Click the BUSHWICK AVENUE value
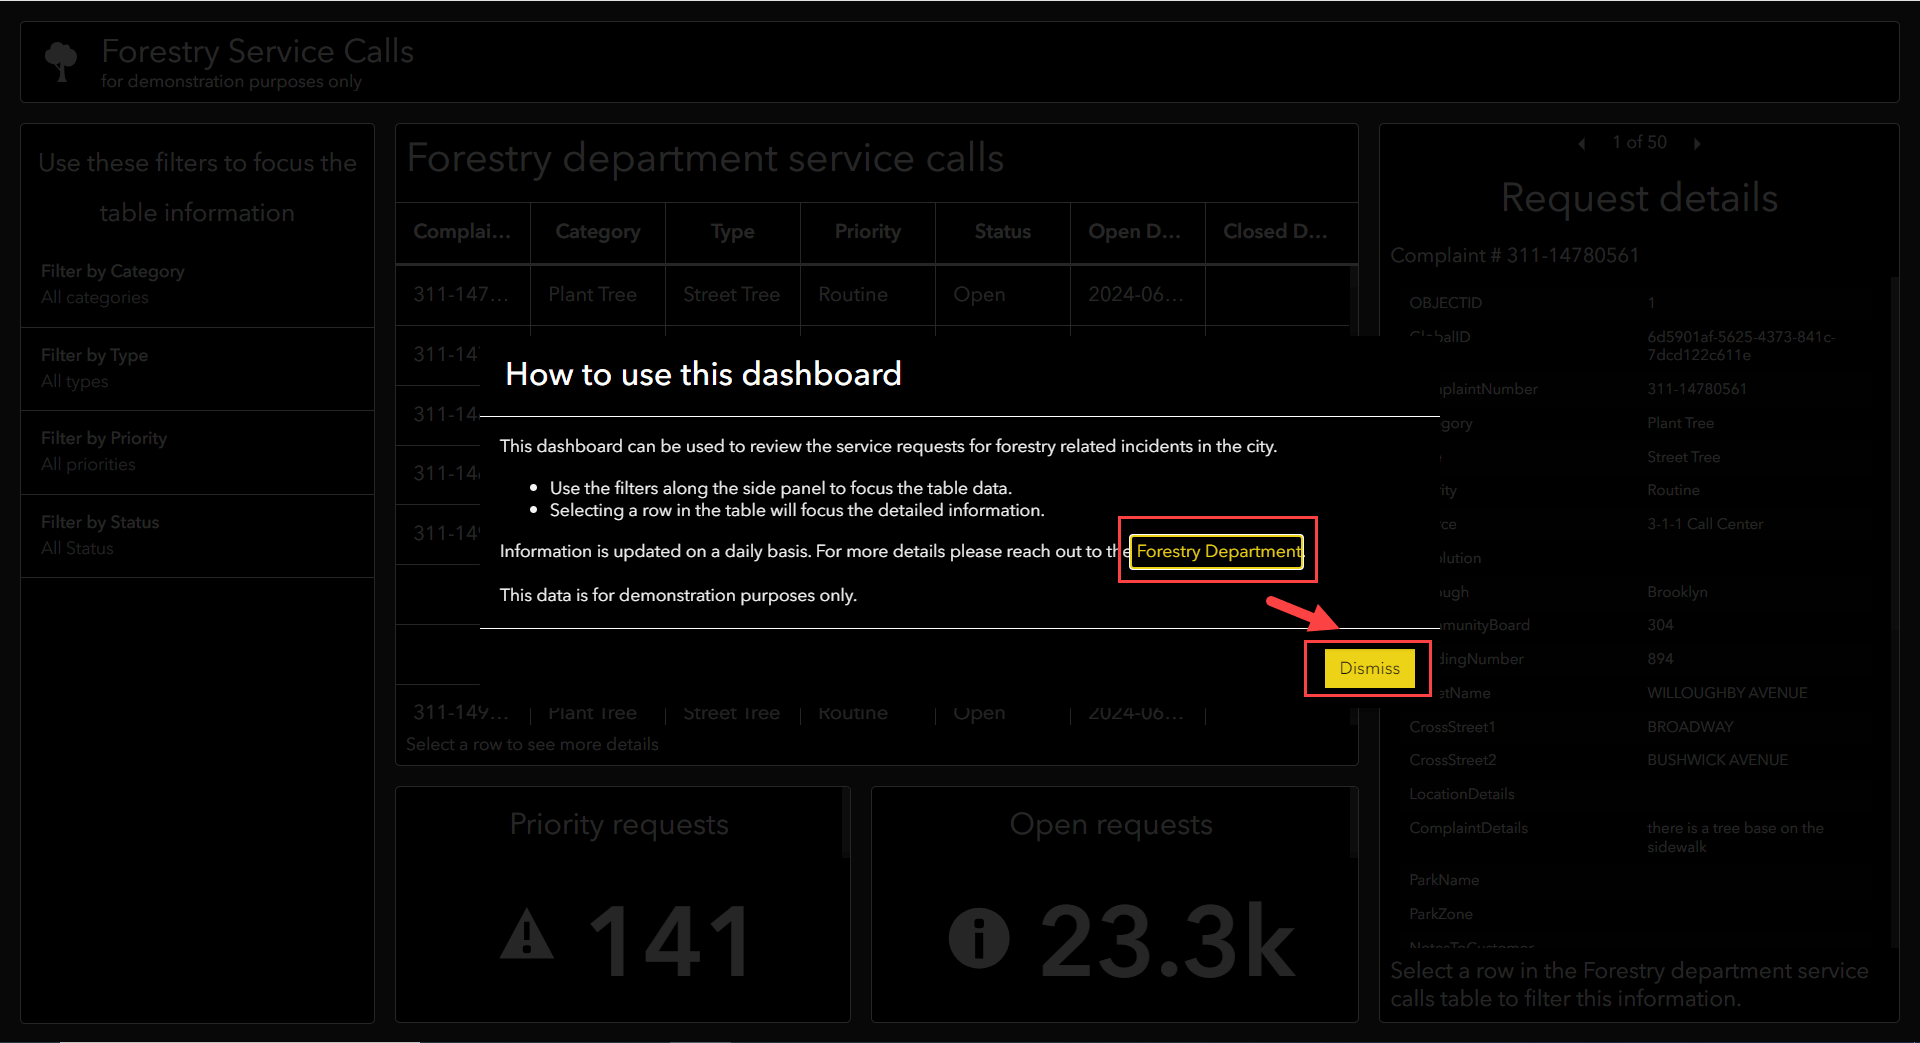The width and height of the screenshot is (1920, 1043). 1717,760
